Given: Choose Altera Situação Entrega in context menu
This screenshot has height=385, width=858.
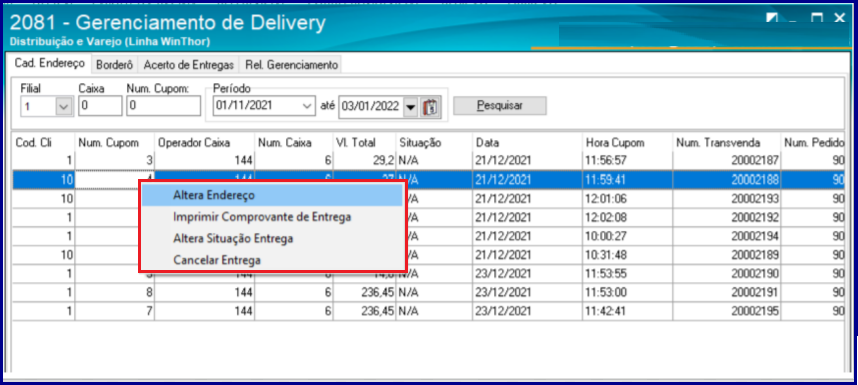Looking at the screenshot, I should tap(272, 239).
